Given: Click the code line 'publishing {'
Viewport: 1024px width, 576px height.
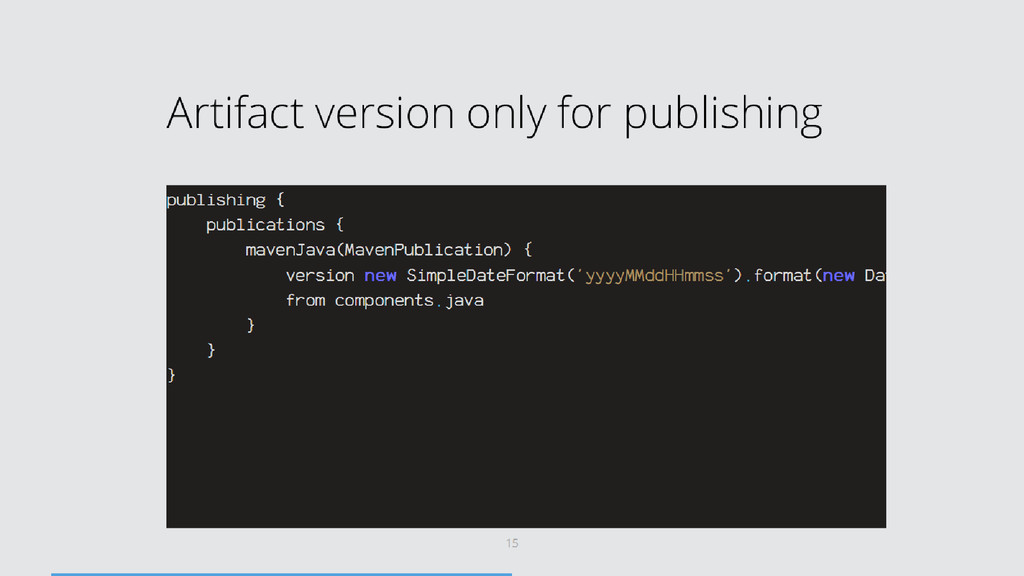Looking at the screenshot, I should 225,200.
